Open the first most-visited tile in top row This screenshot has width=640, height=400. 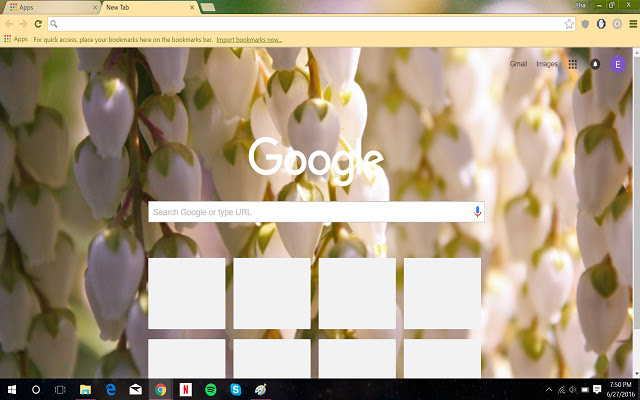pos(187,293)
